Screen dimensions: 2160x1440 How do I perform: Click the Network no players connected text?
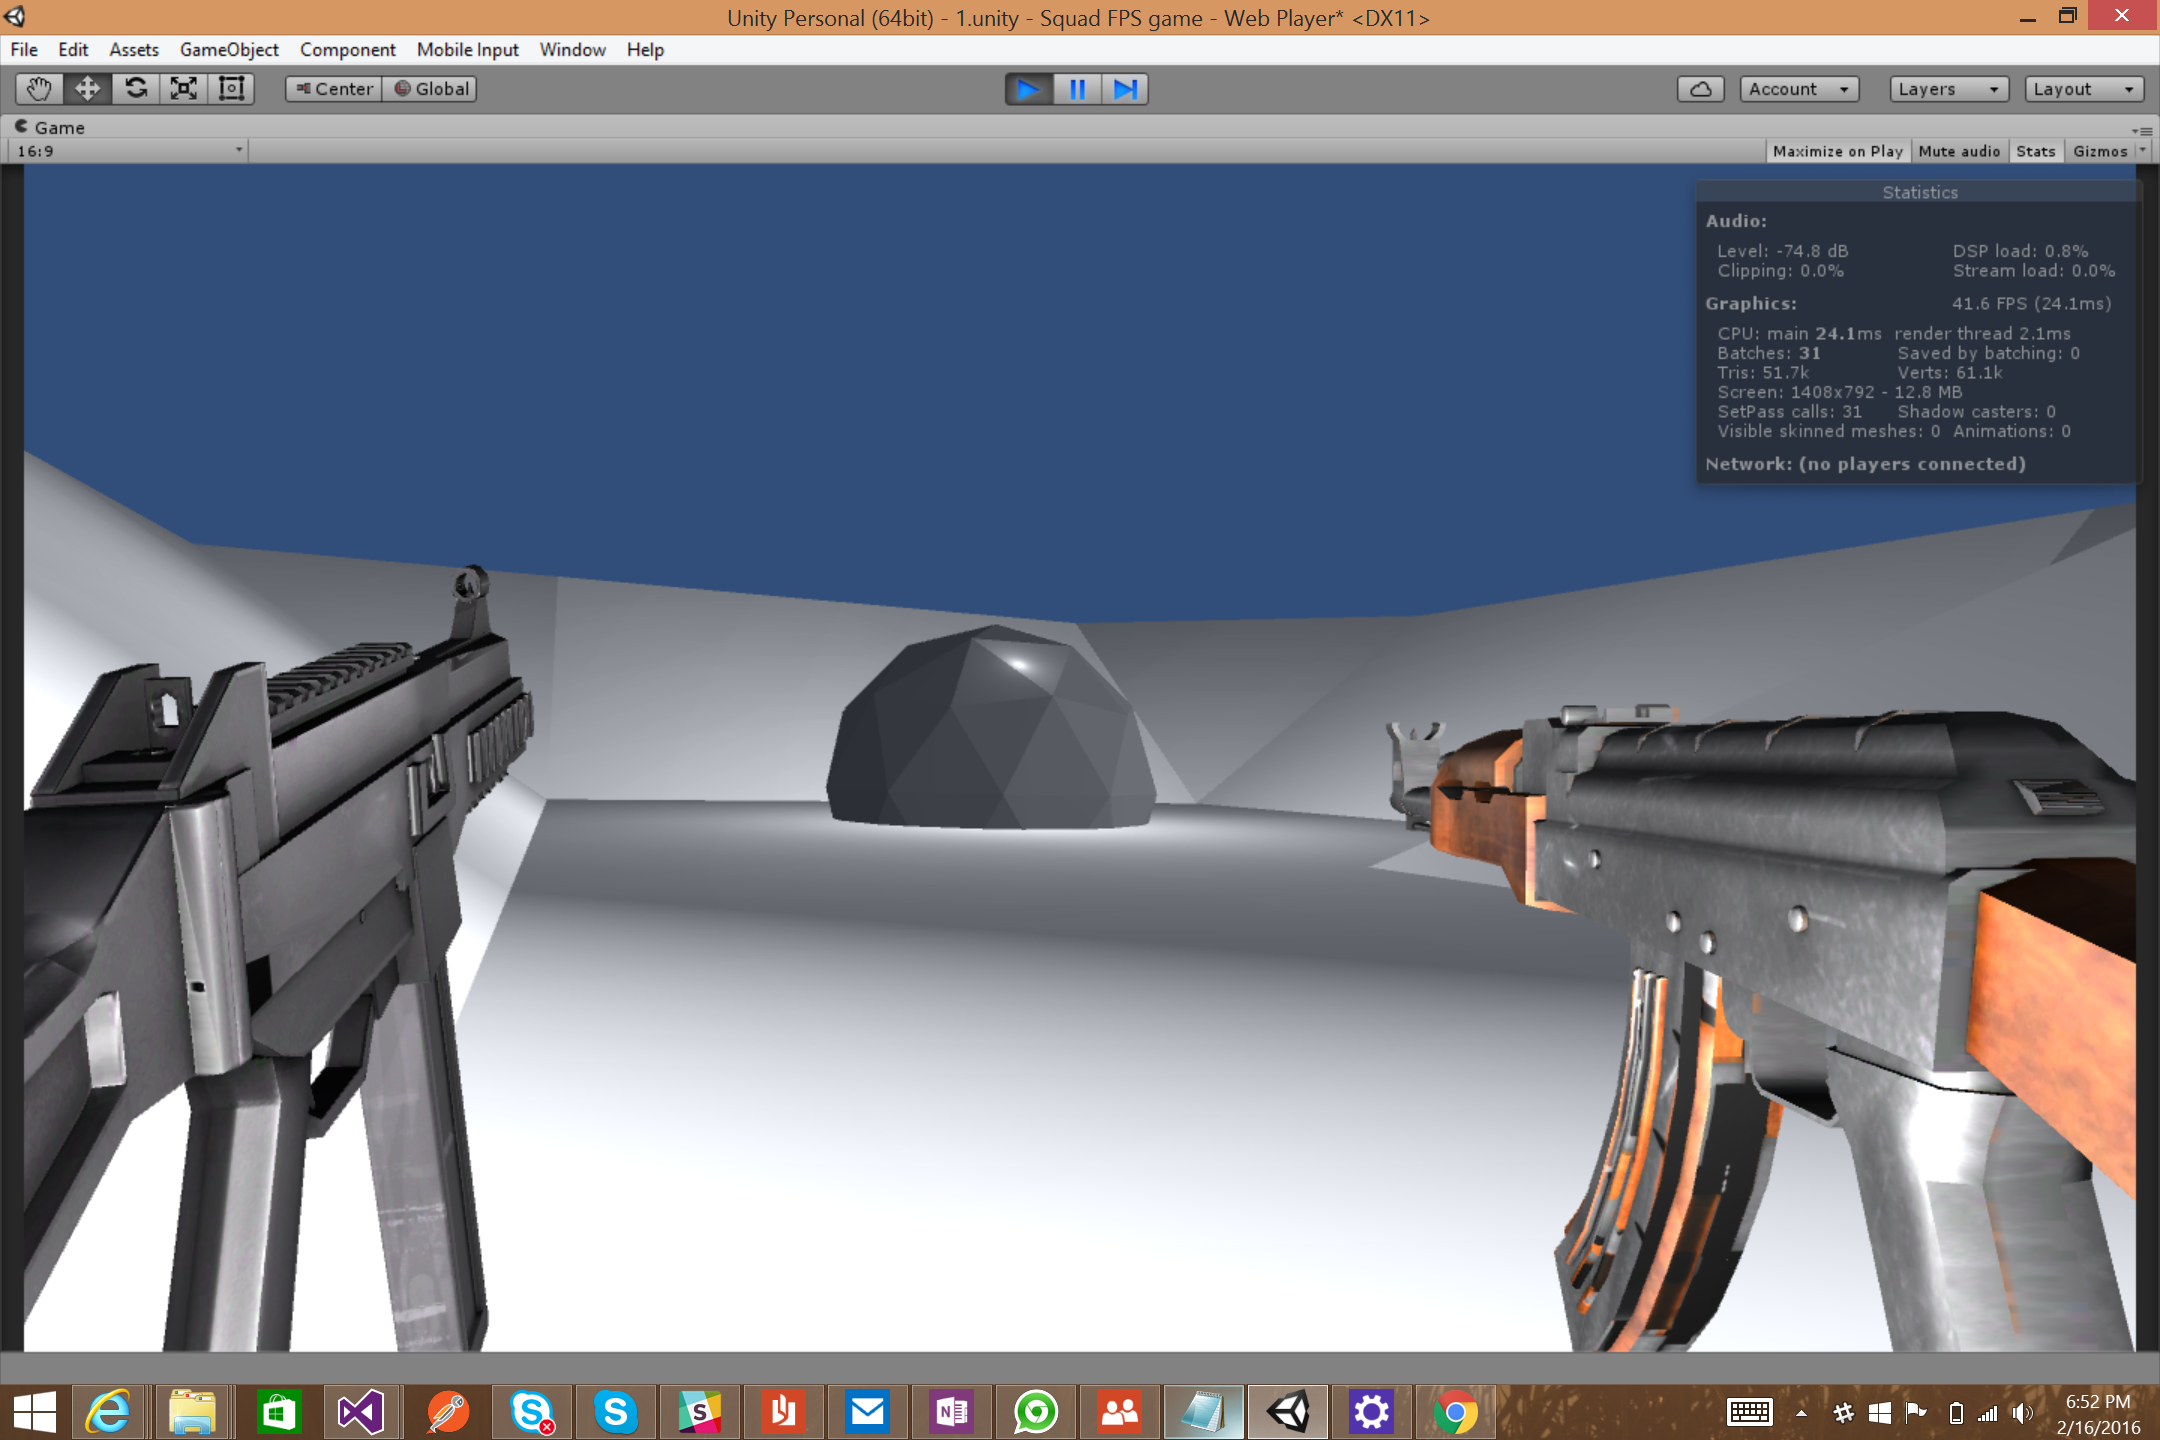click(1865, 464)
